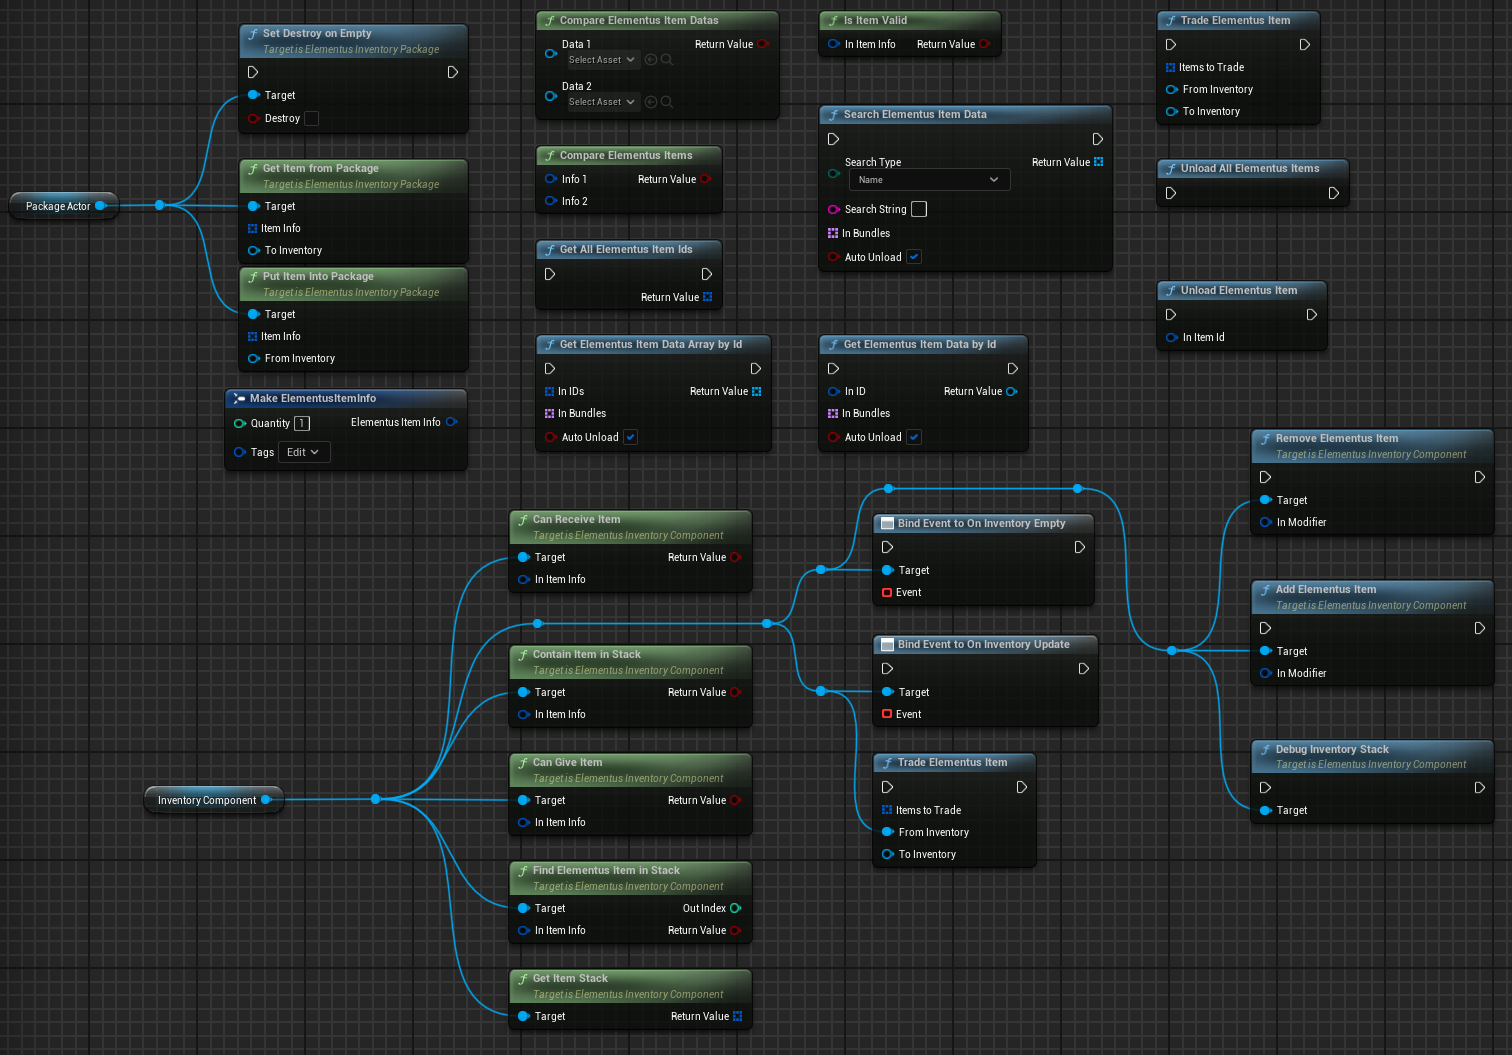Viewport: 1512px width, 1055px height.
Task: Click the use-selected-asset arrow icon beside Data 2
Action: point(650,101)
